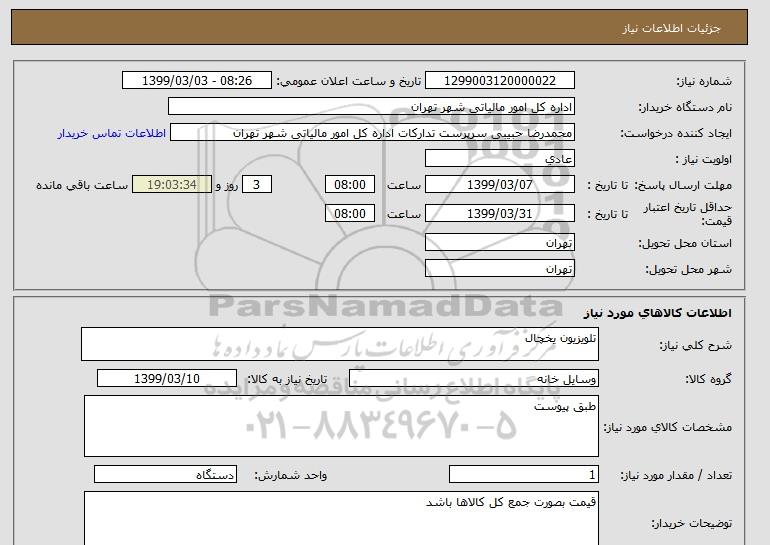Image resolution: width=770 pixels, height=545 pixels.
Task: Click the goods group field وسایل خانه
Action: 473,379
